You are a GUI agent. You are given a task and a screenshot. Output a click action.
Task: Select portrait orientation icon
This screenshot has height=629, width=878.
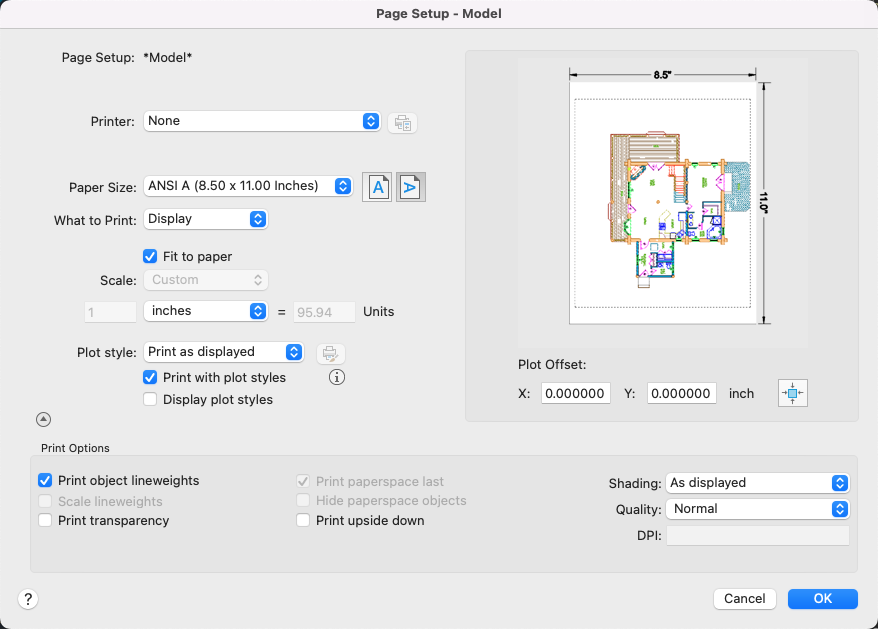377,187
